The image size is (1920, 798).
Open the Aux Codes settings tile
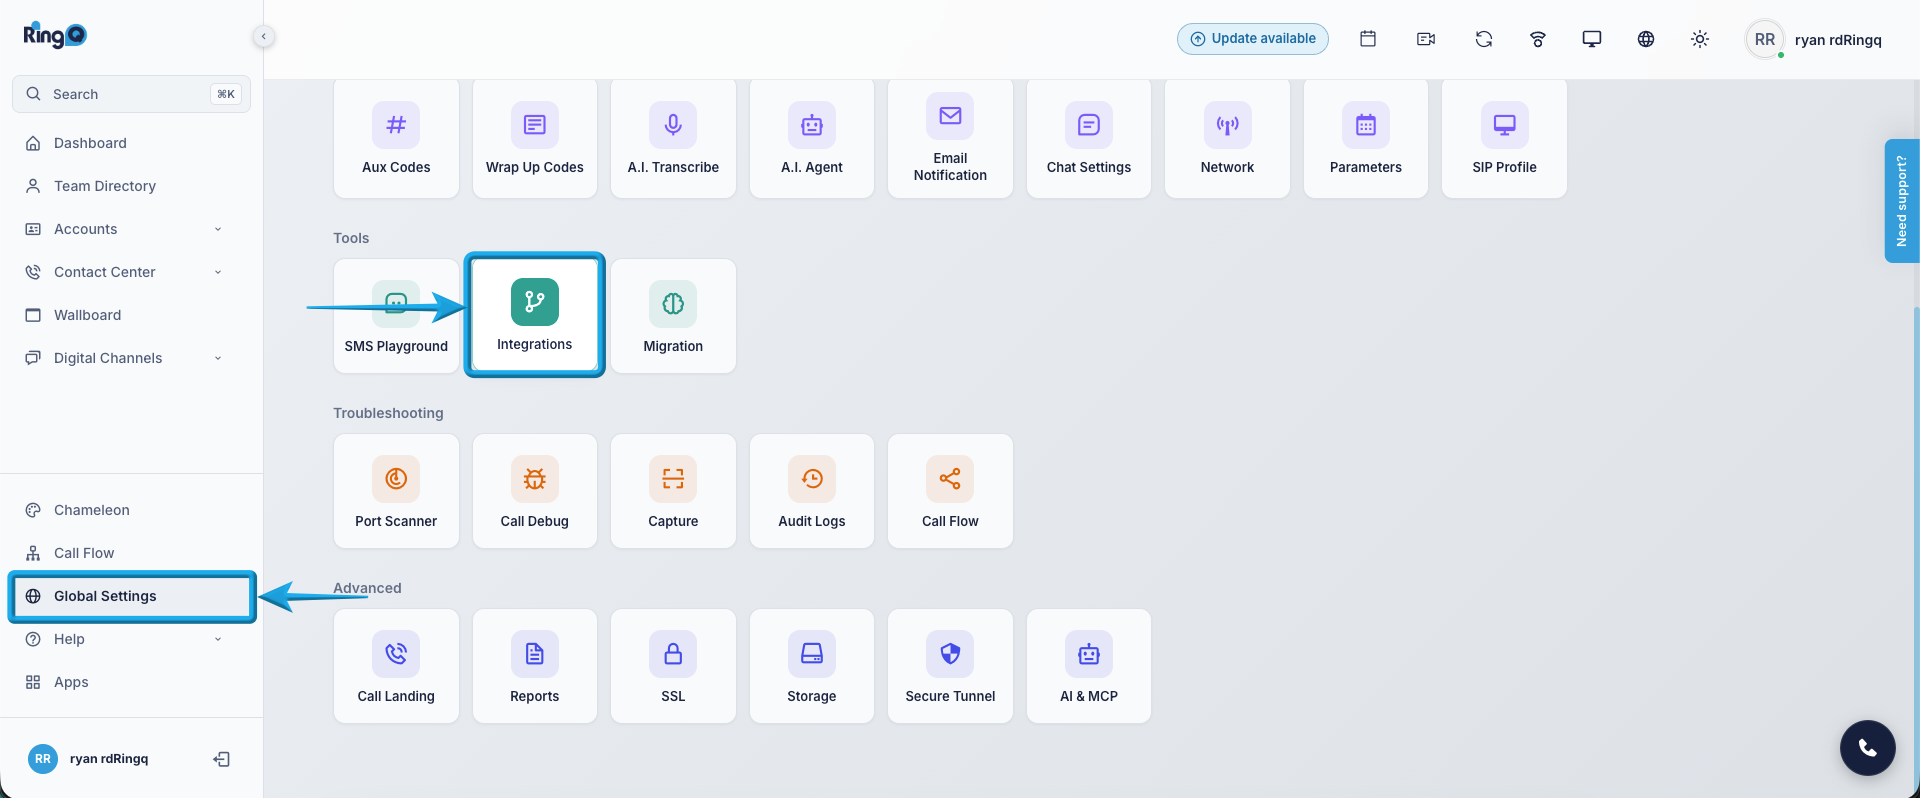click(396, 139)
